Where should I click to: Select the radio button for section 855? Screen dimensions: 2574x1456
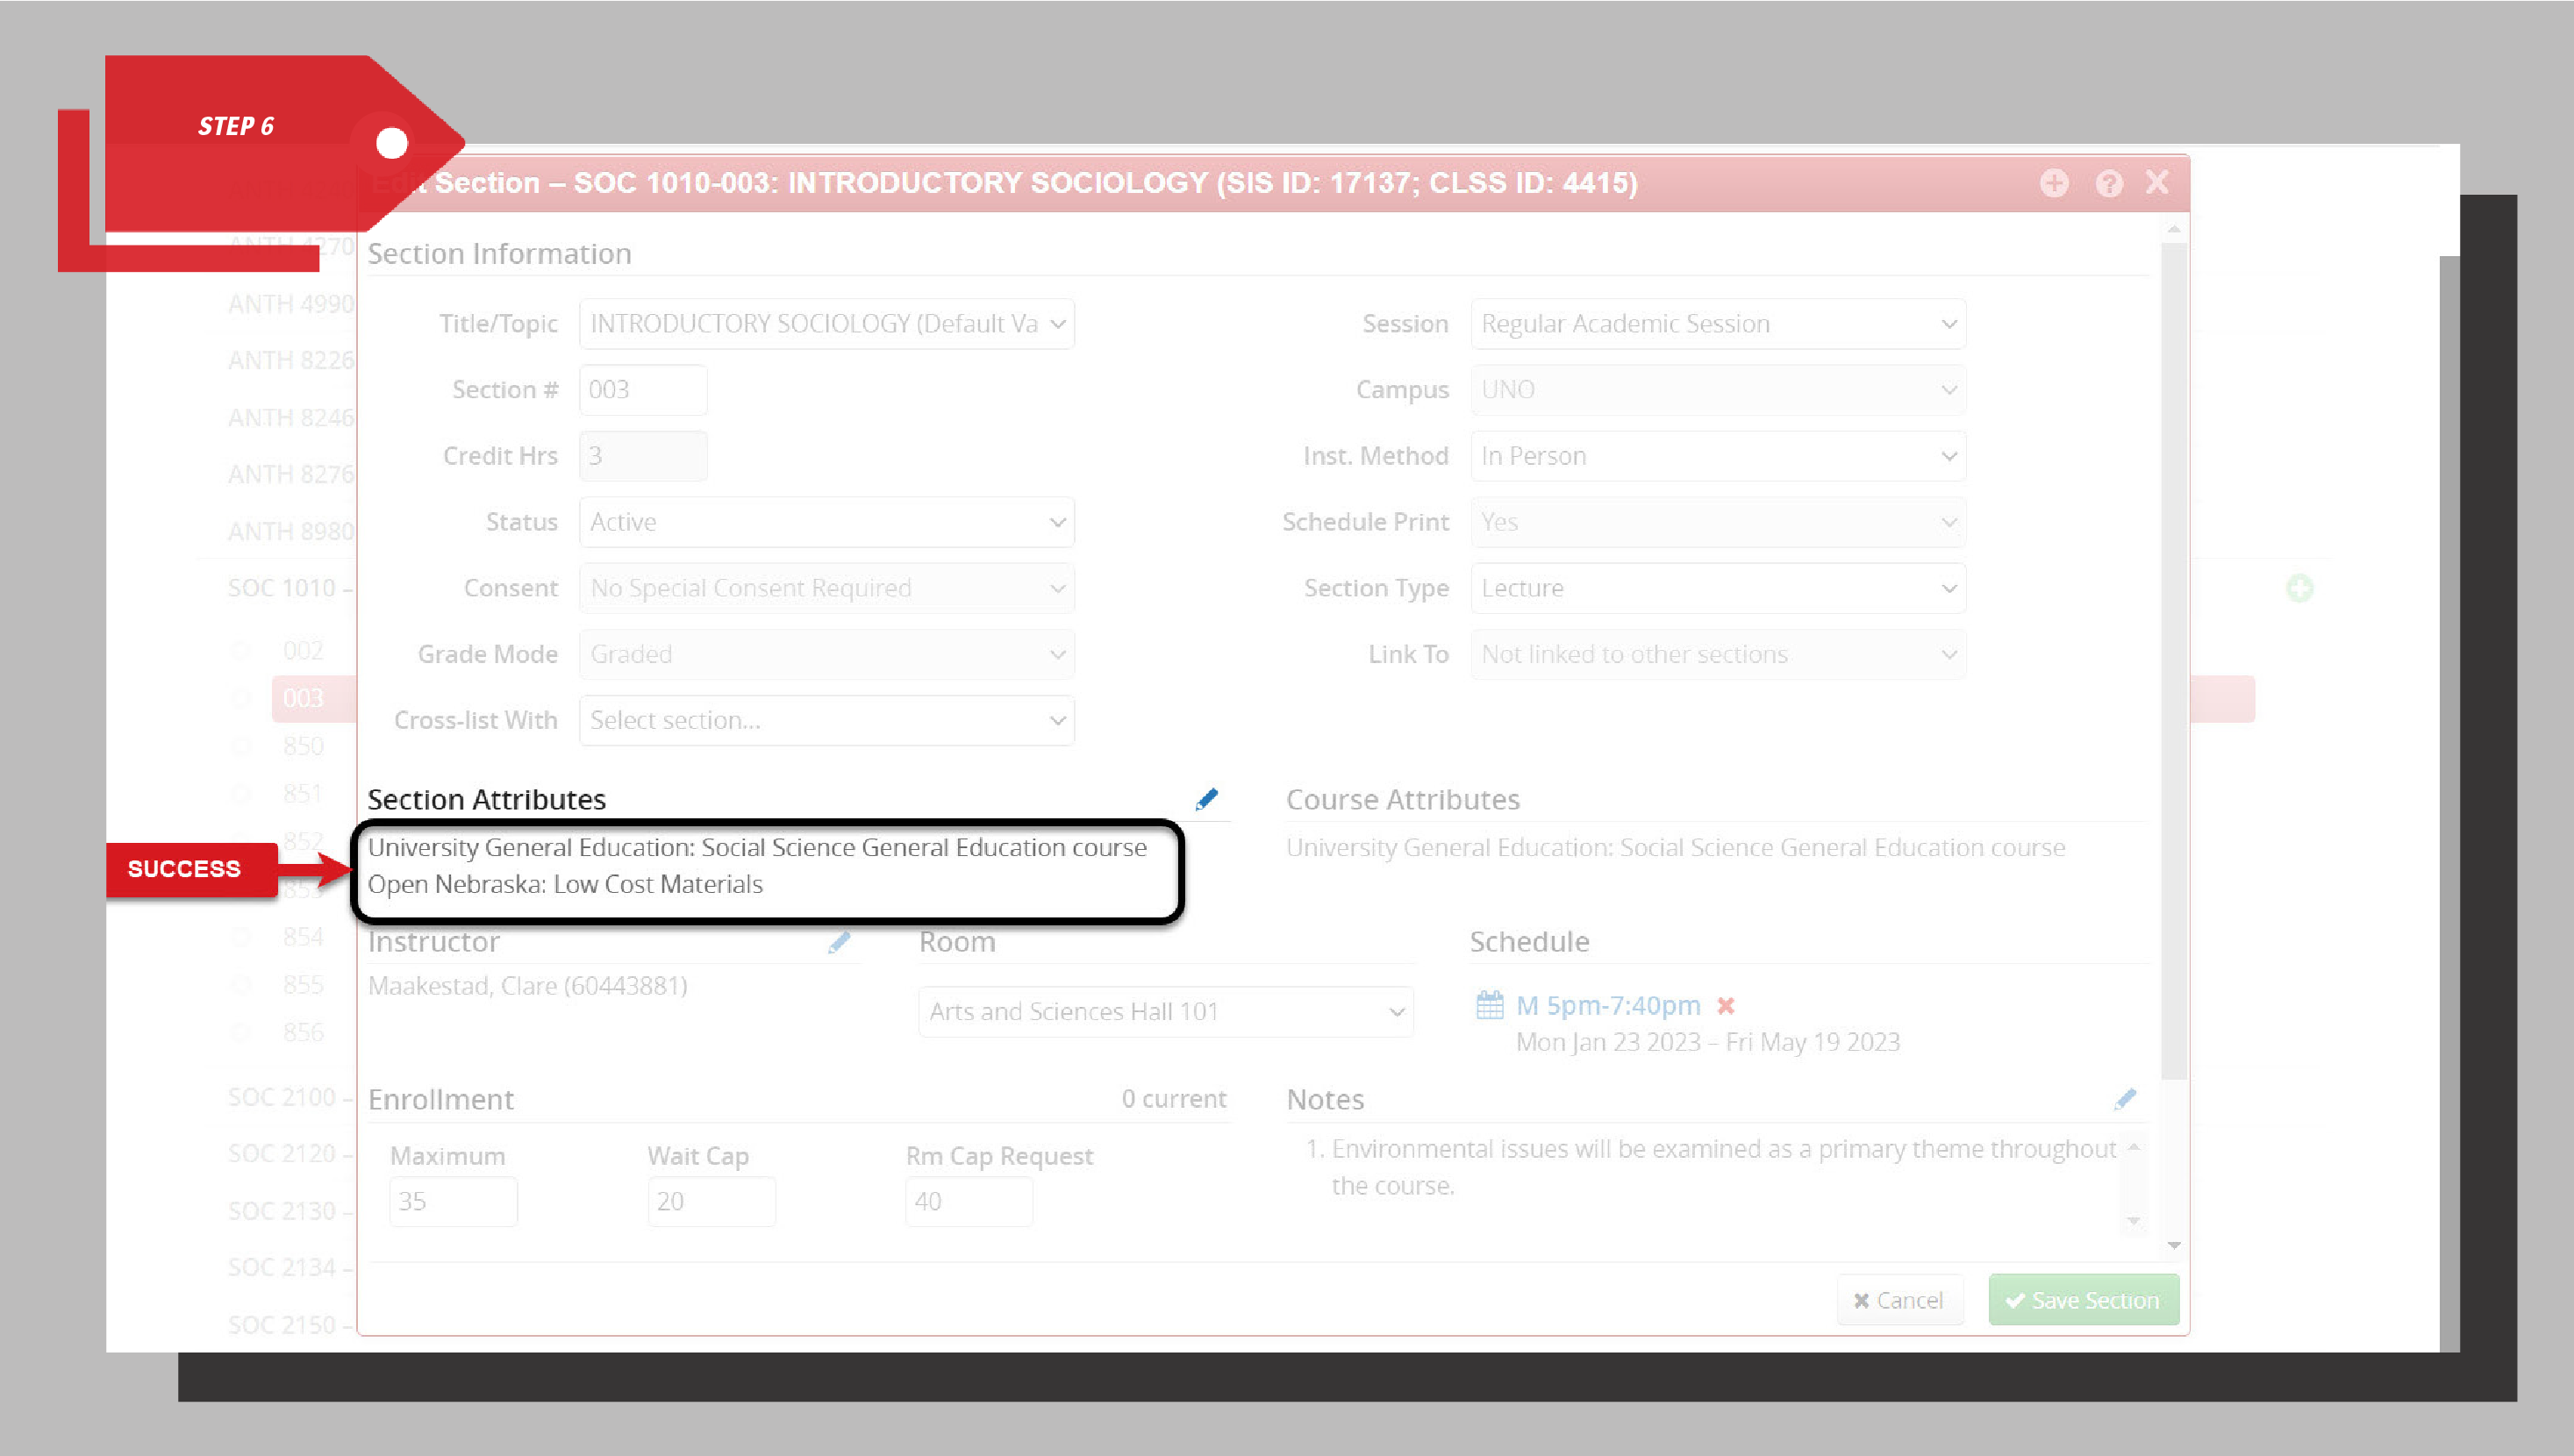tap(240, 984)
